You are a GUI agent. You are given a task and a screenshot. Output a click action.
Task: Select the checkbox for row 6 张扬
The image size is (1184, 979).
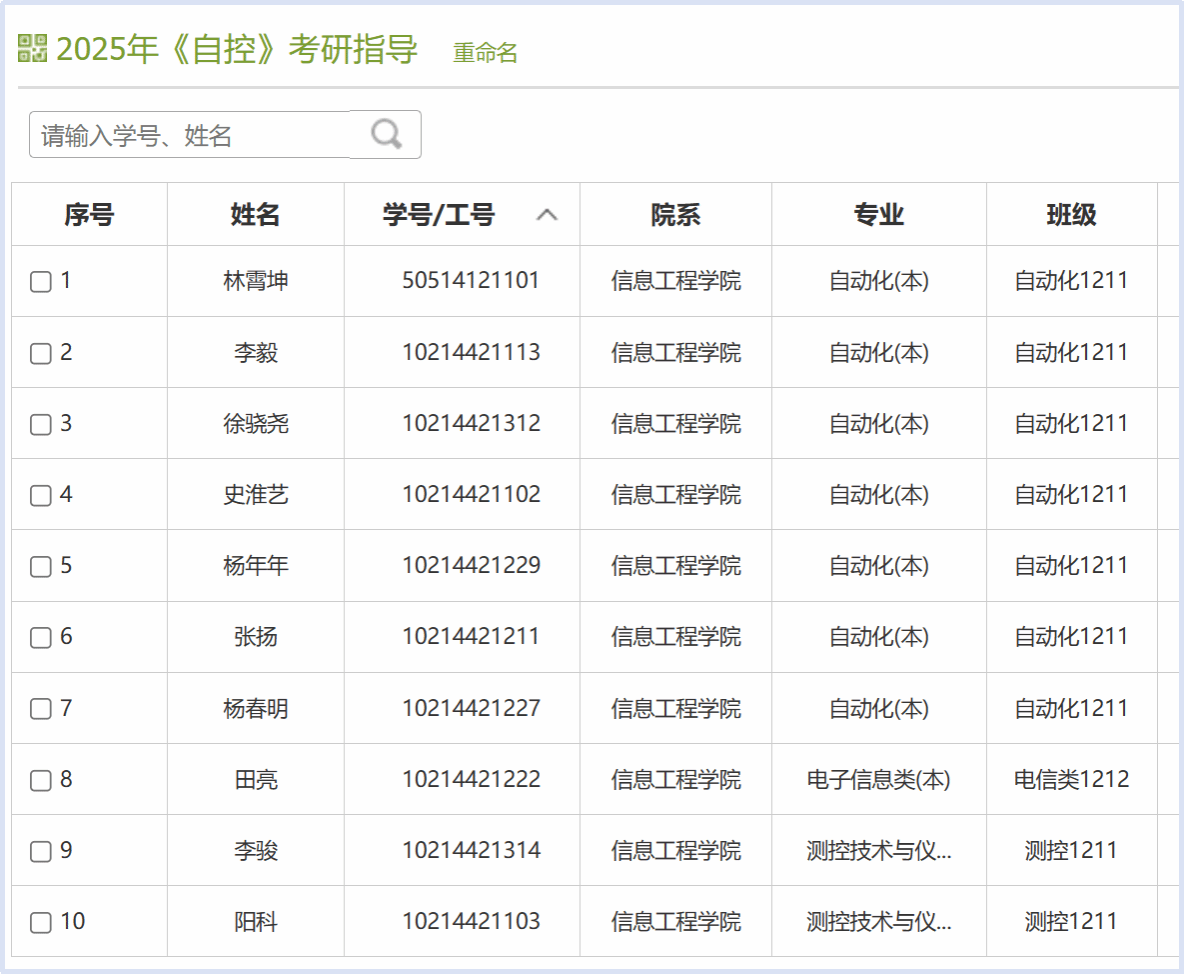click(x=40, y=638)
